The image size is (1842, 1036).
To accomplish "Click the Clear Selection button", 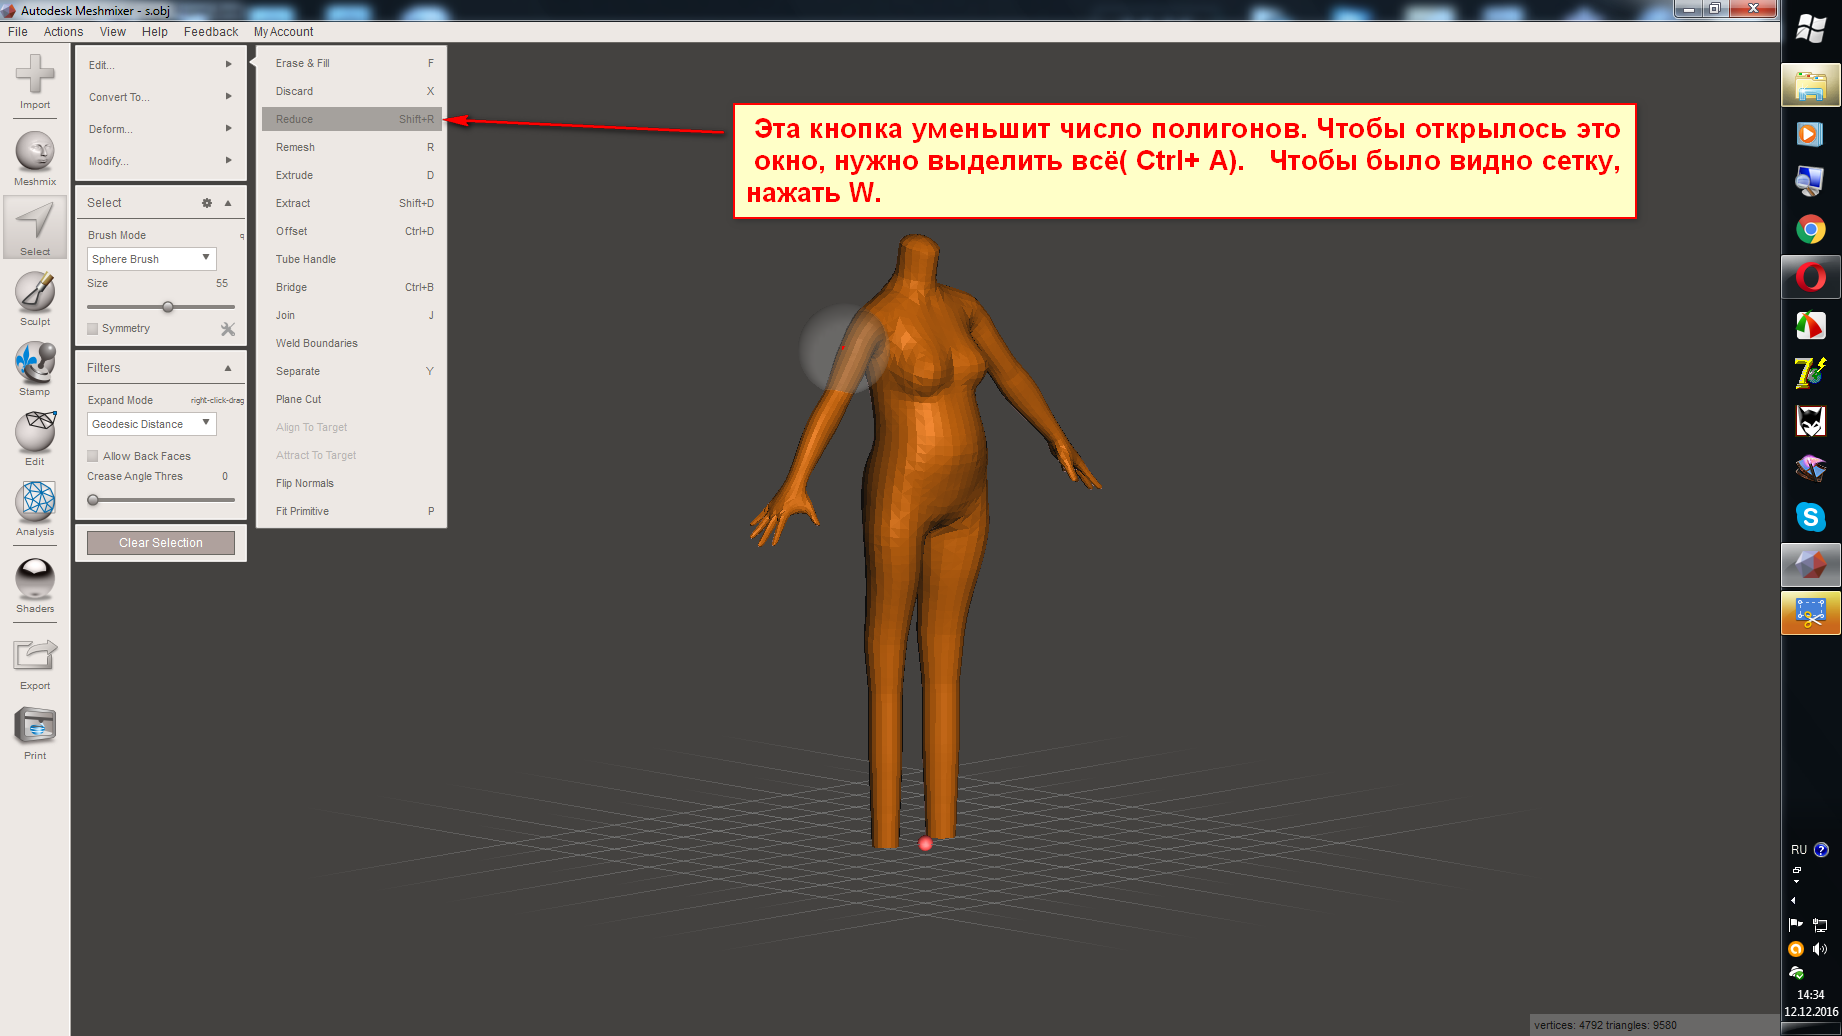I will [x=161, y=543].
